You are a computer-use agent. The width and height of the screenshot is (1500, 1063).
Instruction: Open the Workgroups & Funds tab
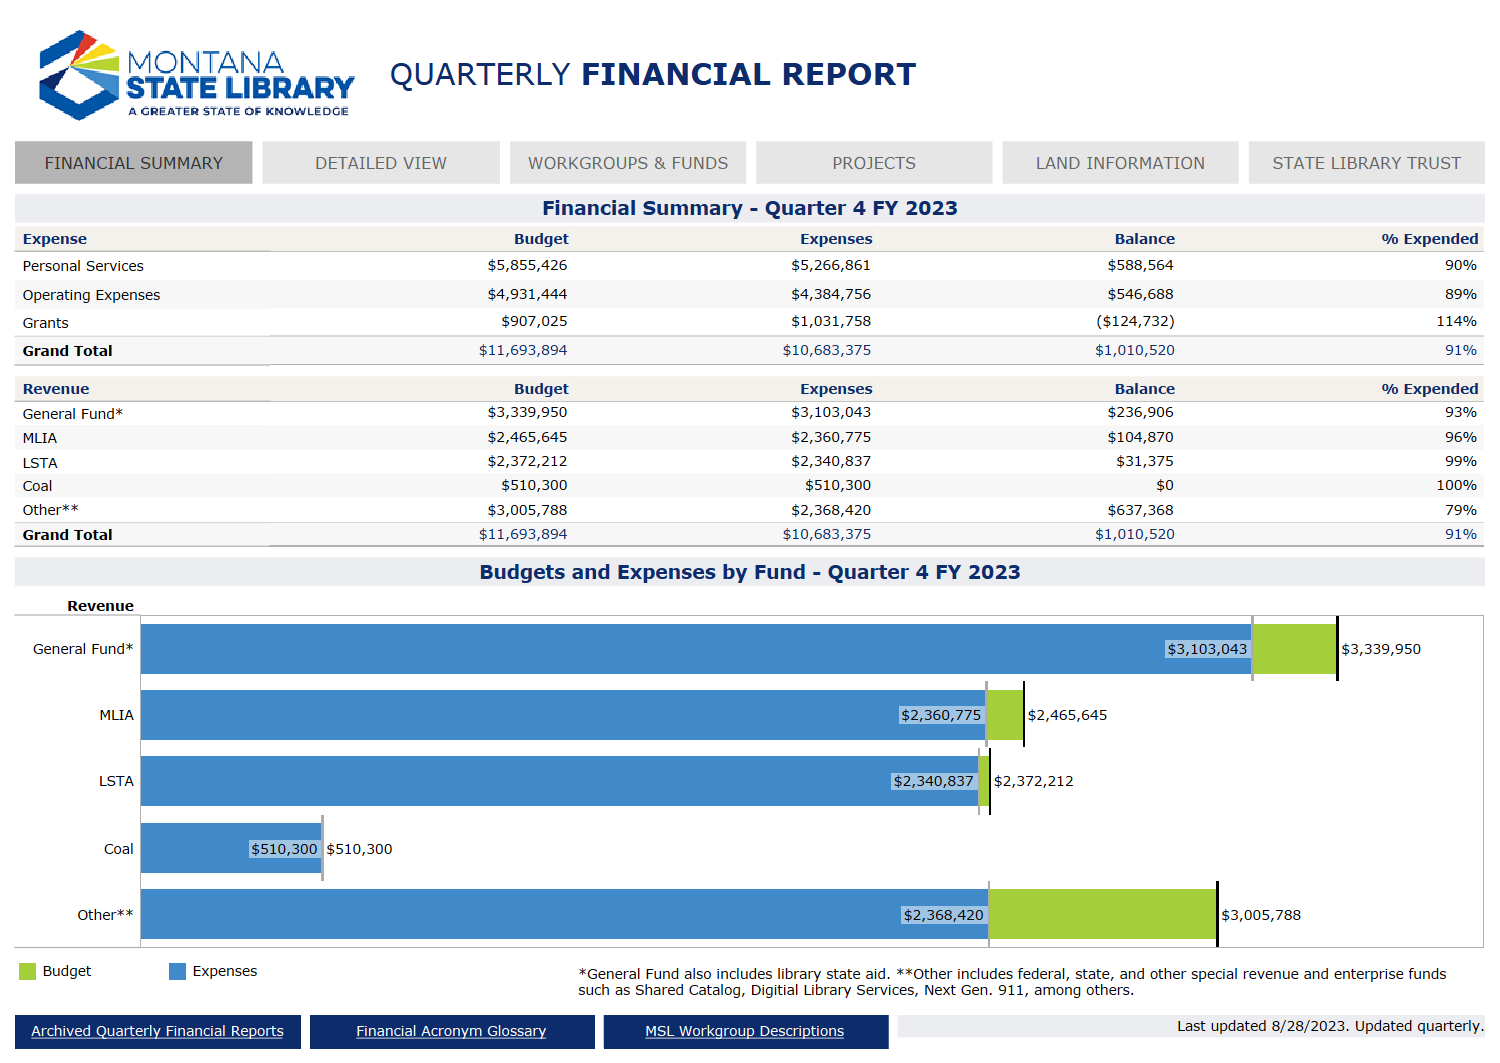(x=628, y=163)
